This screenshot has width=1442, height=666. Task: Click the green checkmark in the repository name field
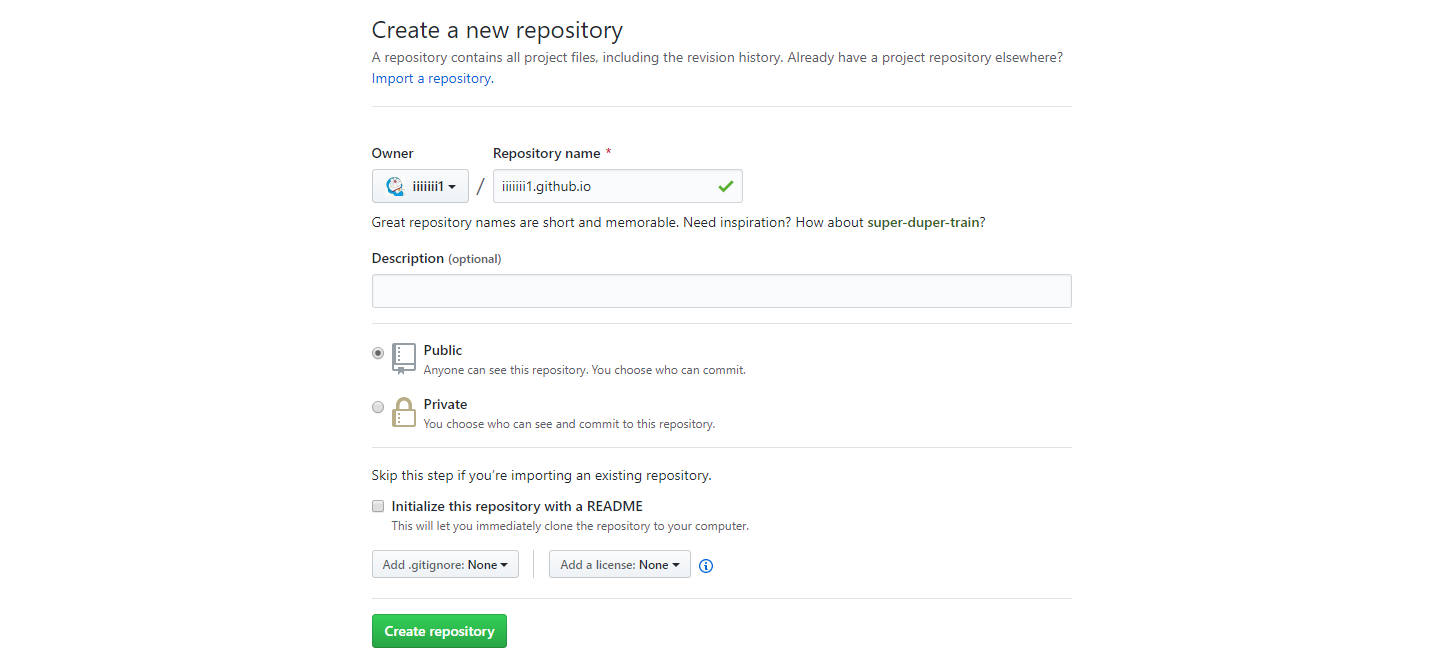[x=725, y=186]
